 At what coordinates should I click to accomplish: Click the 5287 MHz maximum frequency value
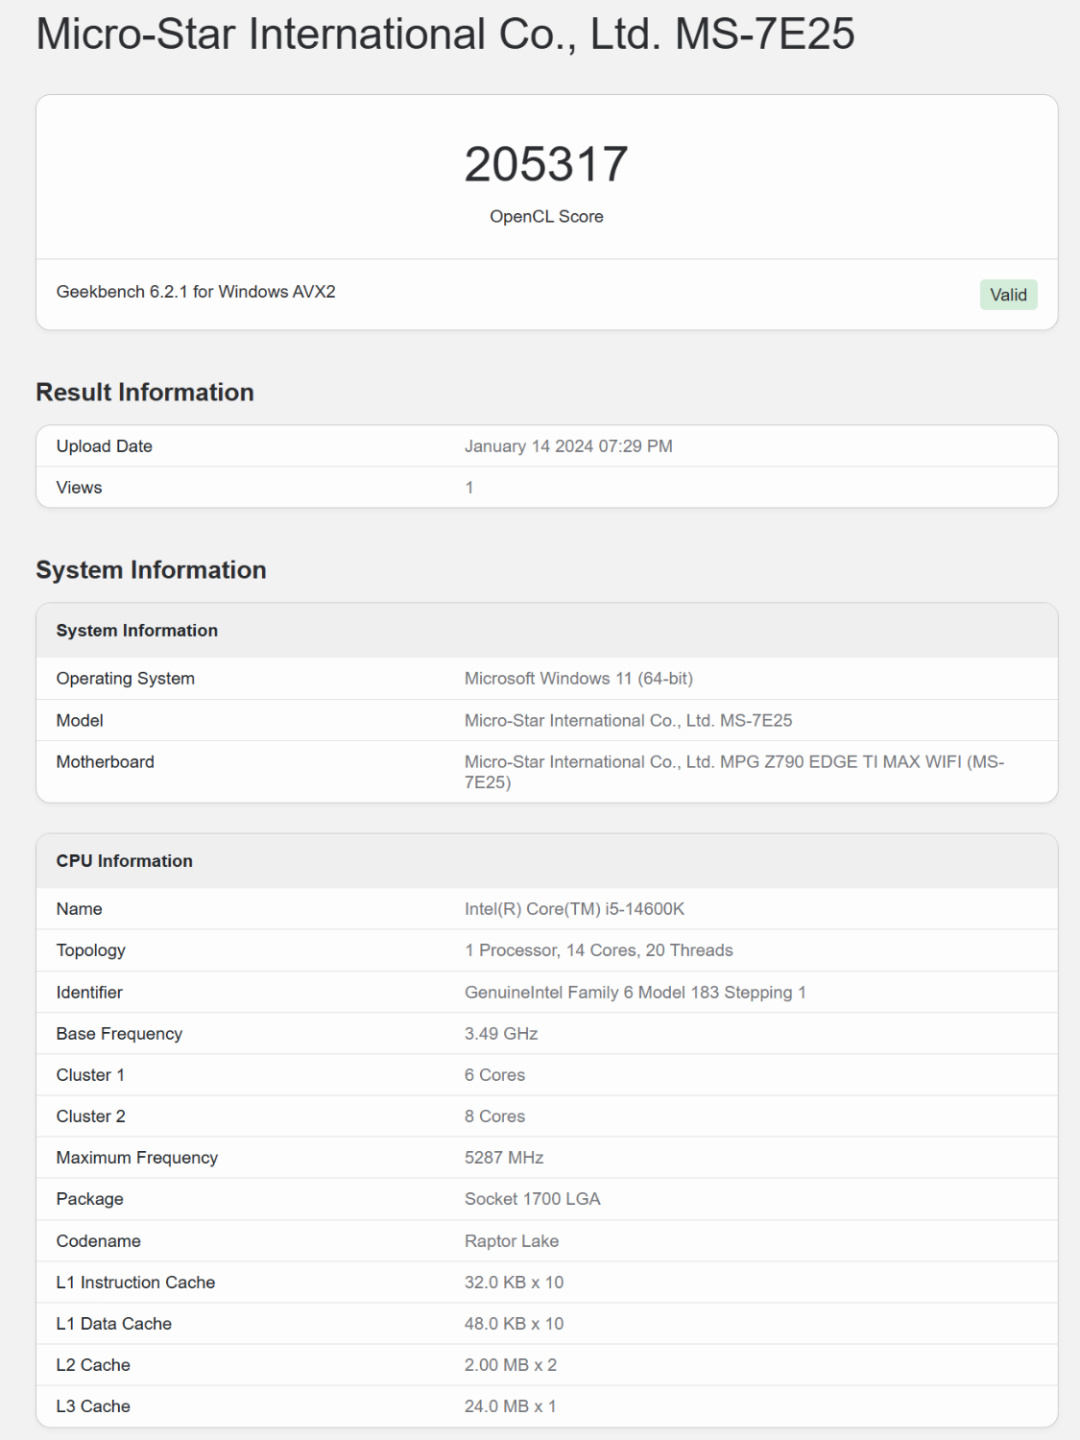(504, 1158)
